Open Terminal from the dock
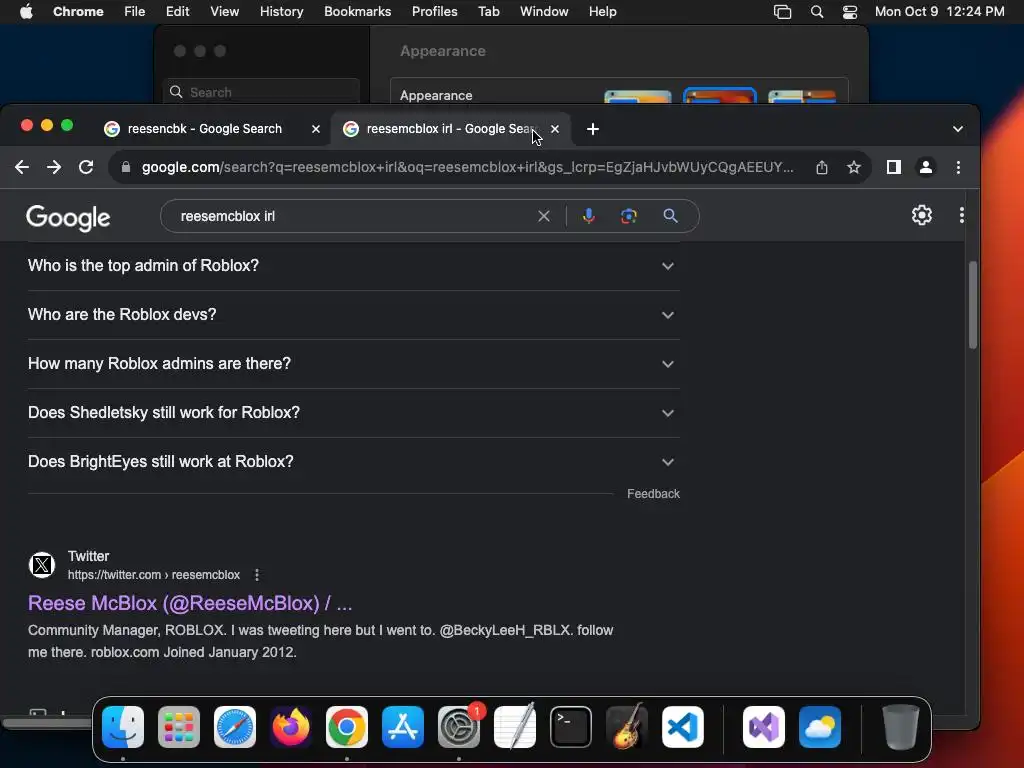This screenshot has width=1024, height=768. tap(571, 727)
